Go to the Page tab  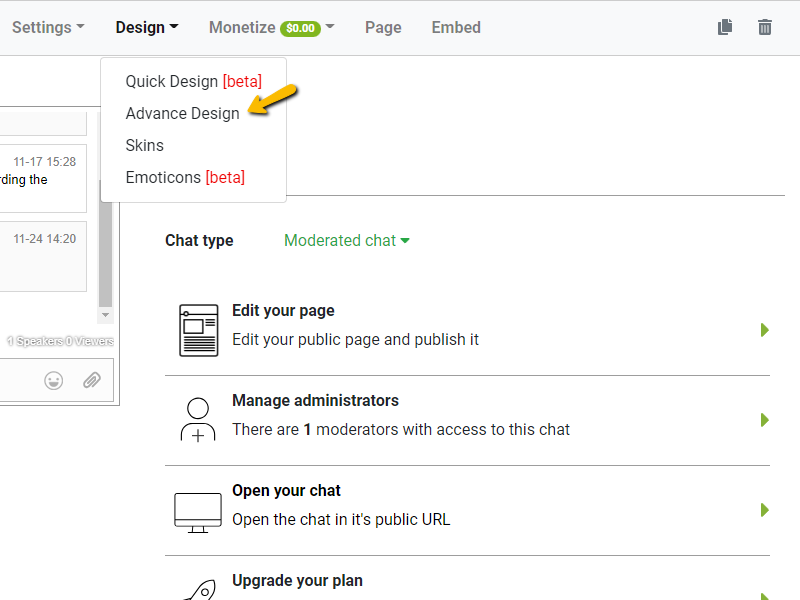pos(383,28)
